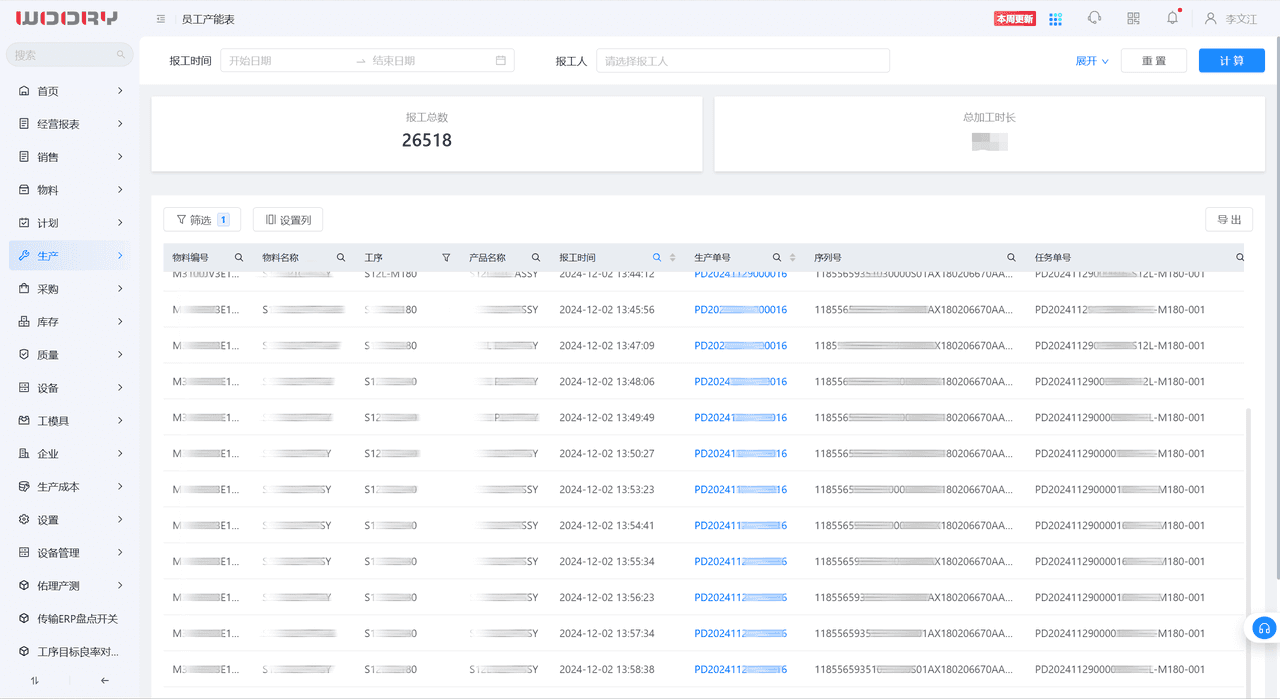Open the QR code icon in header
Viewport: 1280px width, 699px height.
(x=1133, y=18)
